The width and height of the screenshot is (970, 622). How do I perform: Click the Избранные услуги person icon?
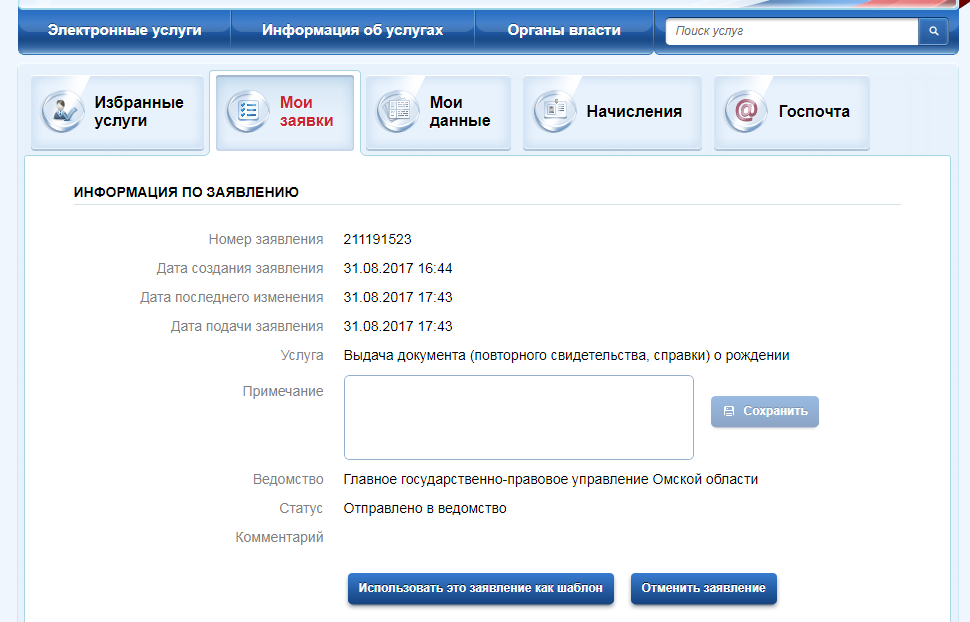pos(63,111)
